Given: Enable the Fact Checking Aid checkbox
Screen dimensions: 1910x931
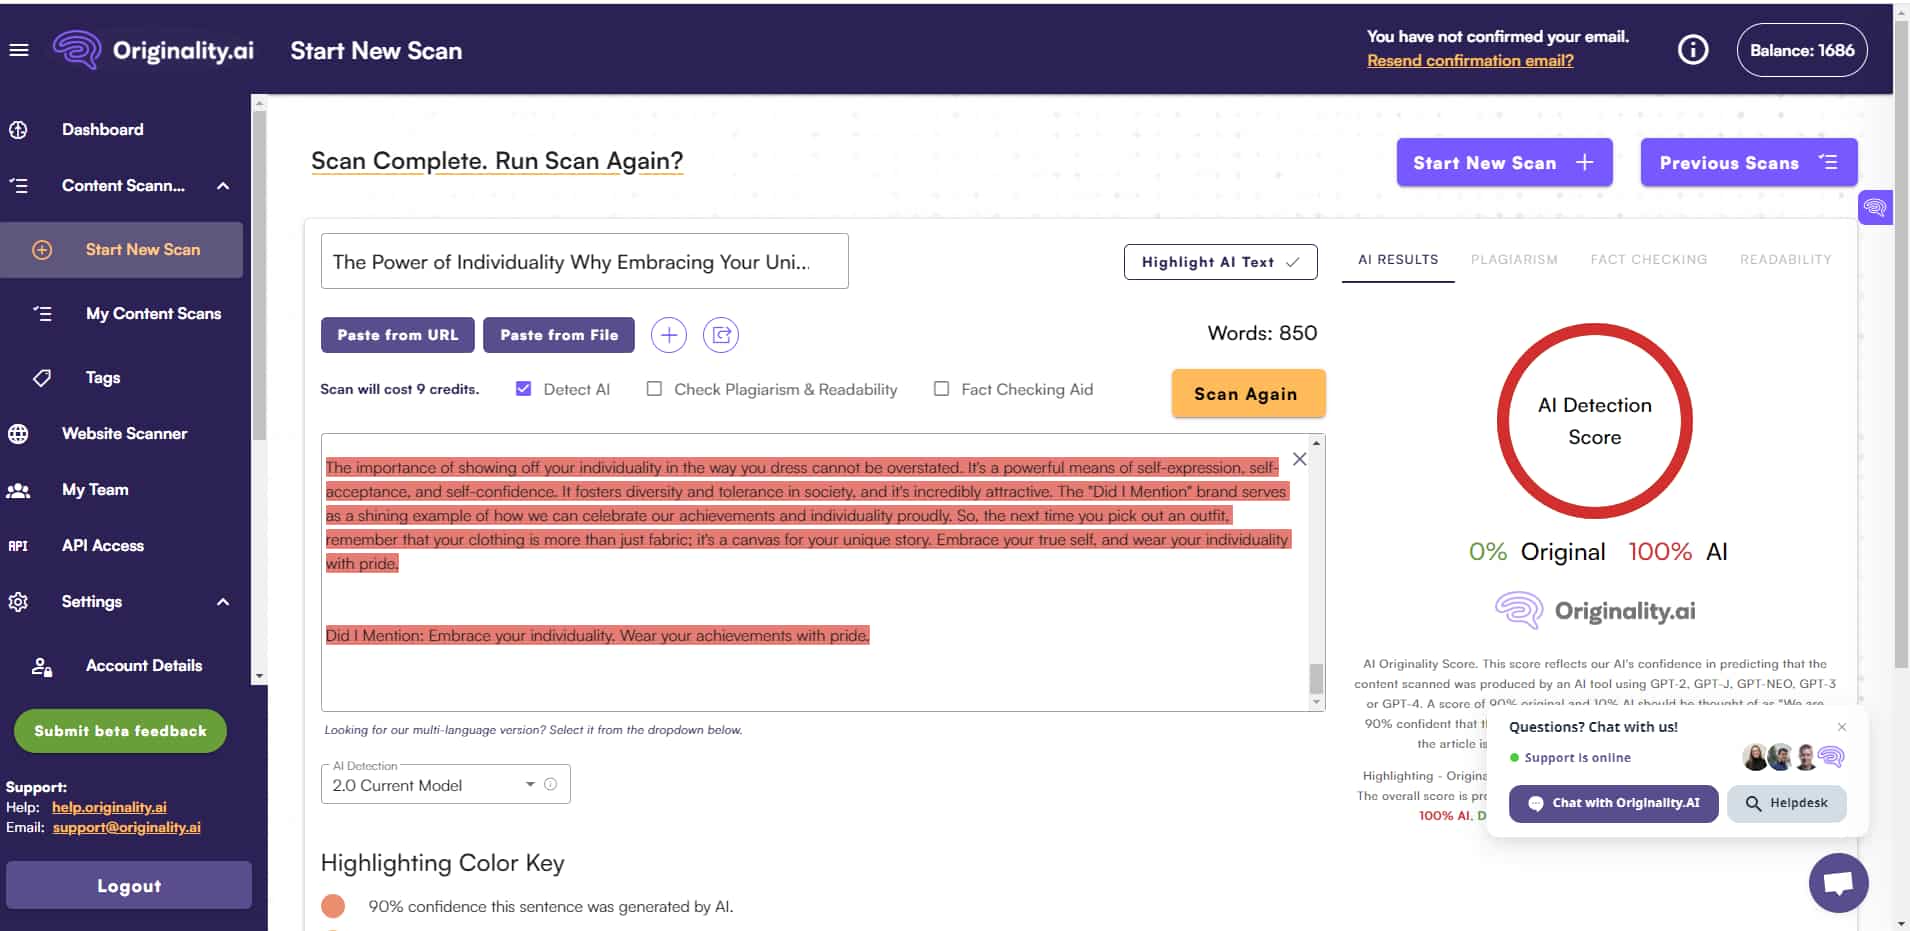Looking at the screenshot, I should pos(941,389).
